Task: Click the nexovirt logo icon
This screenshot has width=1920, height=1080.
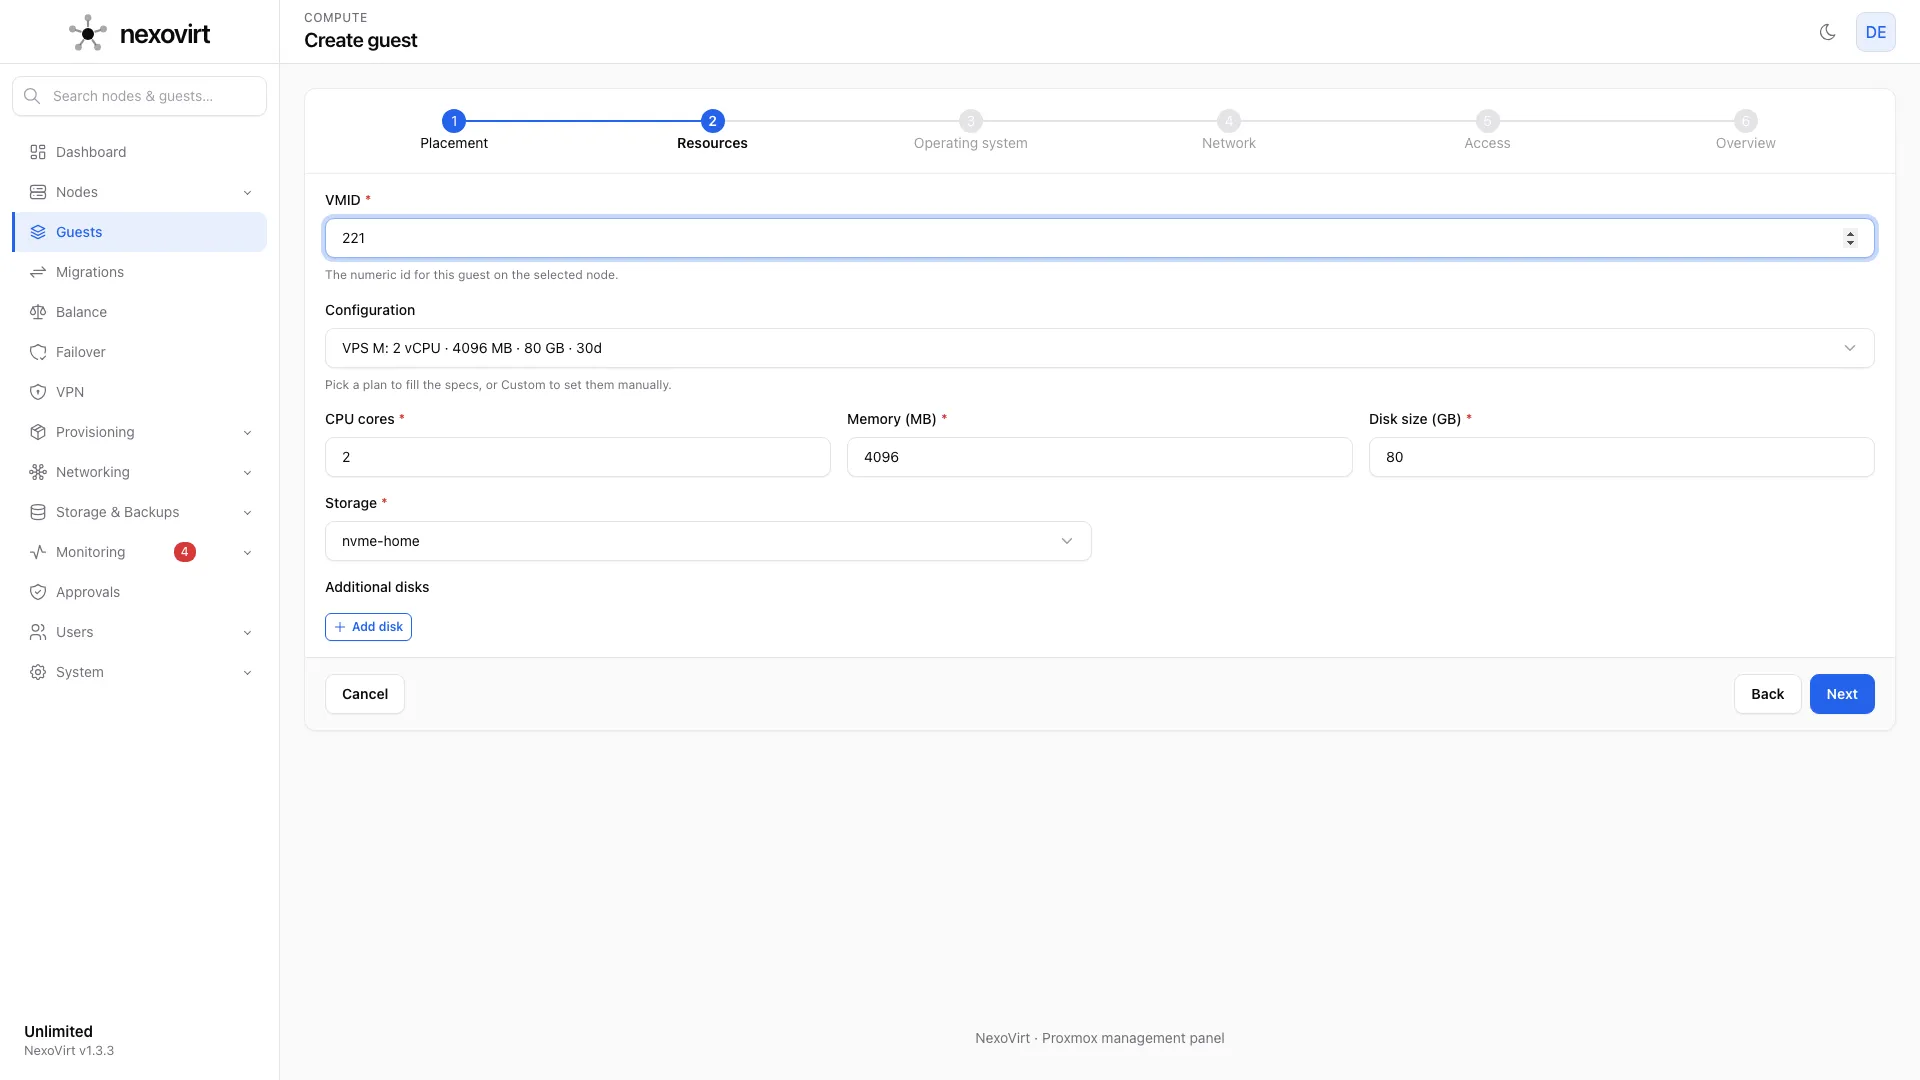Action: pyautogui.click(x=88, y=33)
